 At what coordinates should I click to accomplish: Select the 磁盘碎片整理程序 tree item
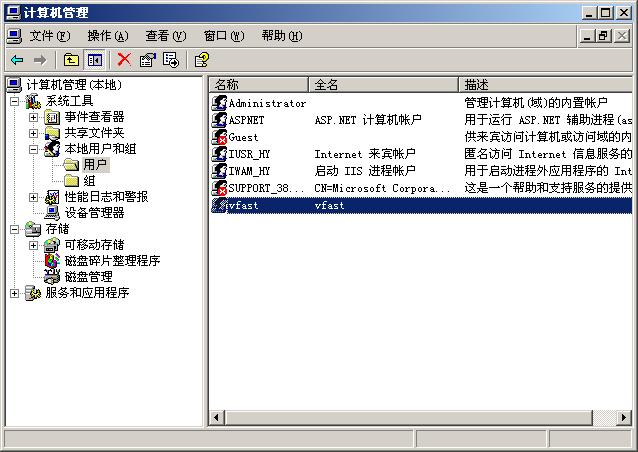tap(112, 261)
